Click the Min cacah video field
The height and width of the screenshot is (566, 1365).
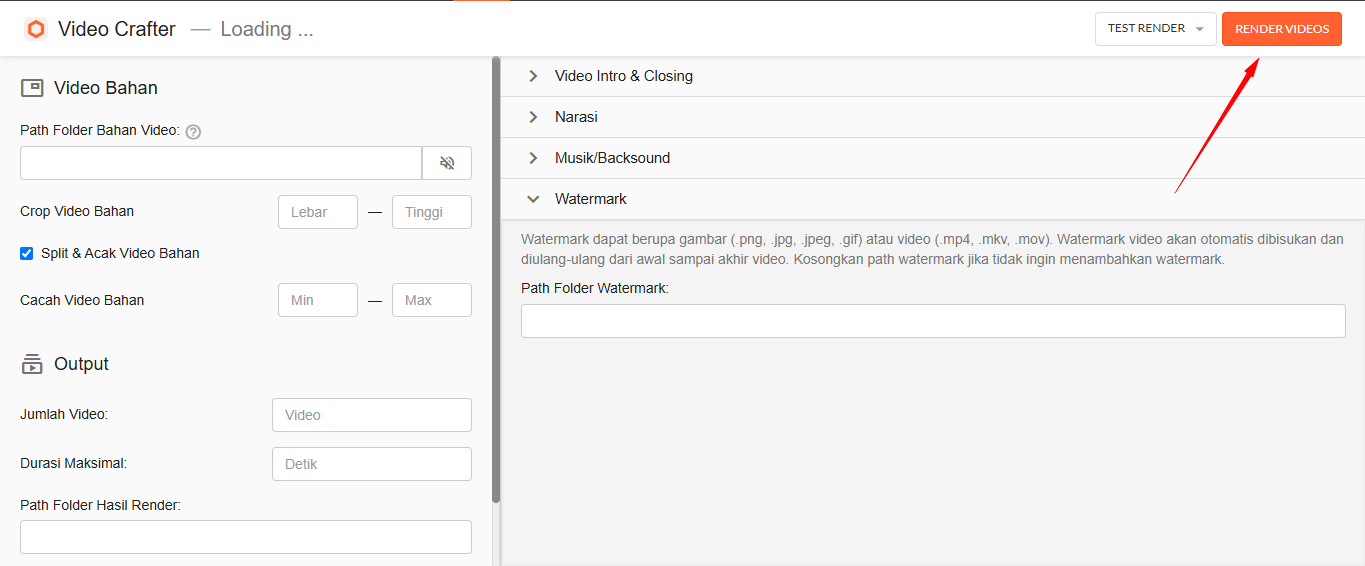318,300
